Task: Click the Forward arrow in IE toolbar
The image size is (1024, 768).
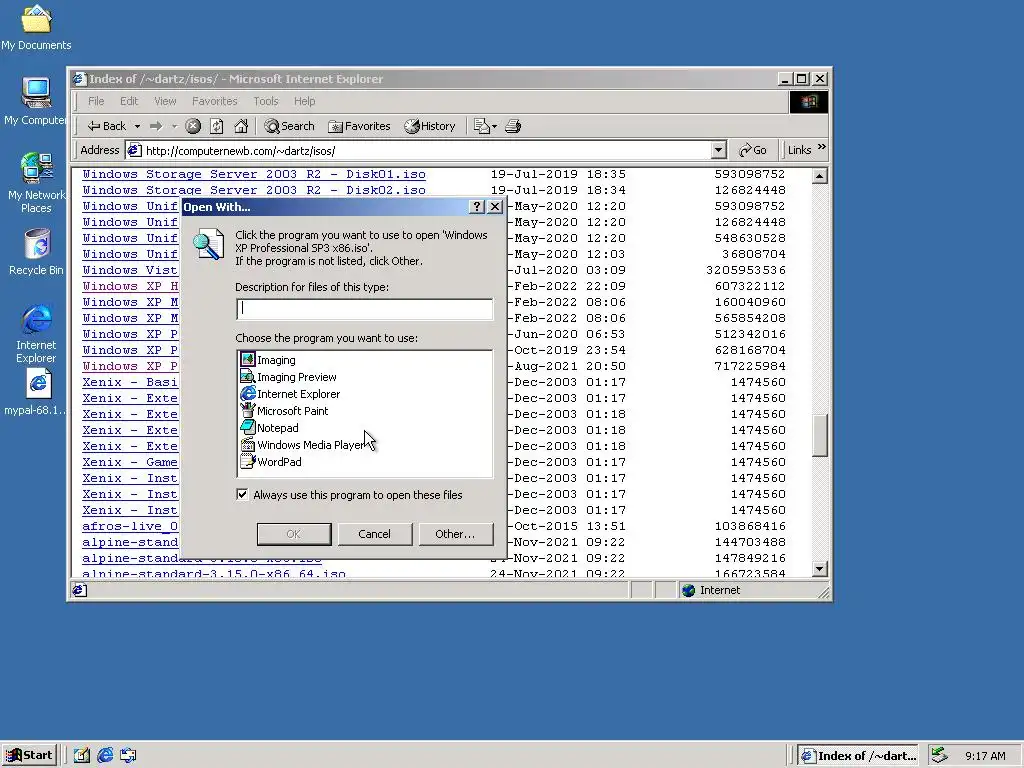Action: (155, 126)
